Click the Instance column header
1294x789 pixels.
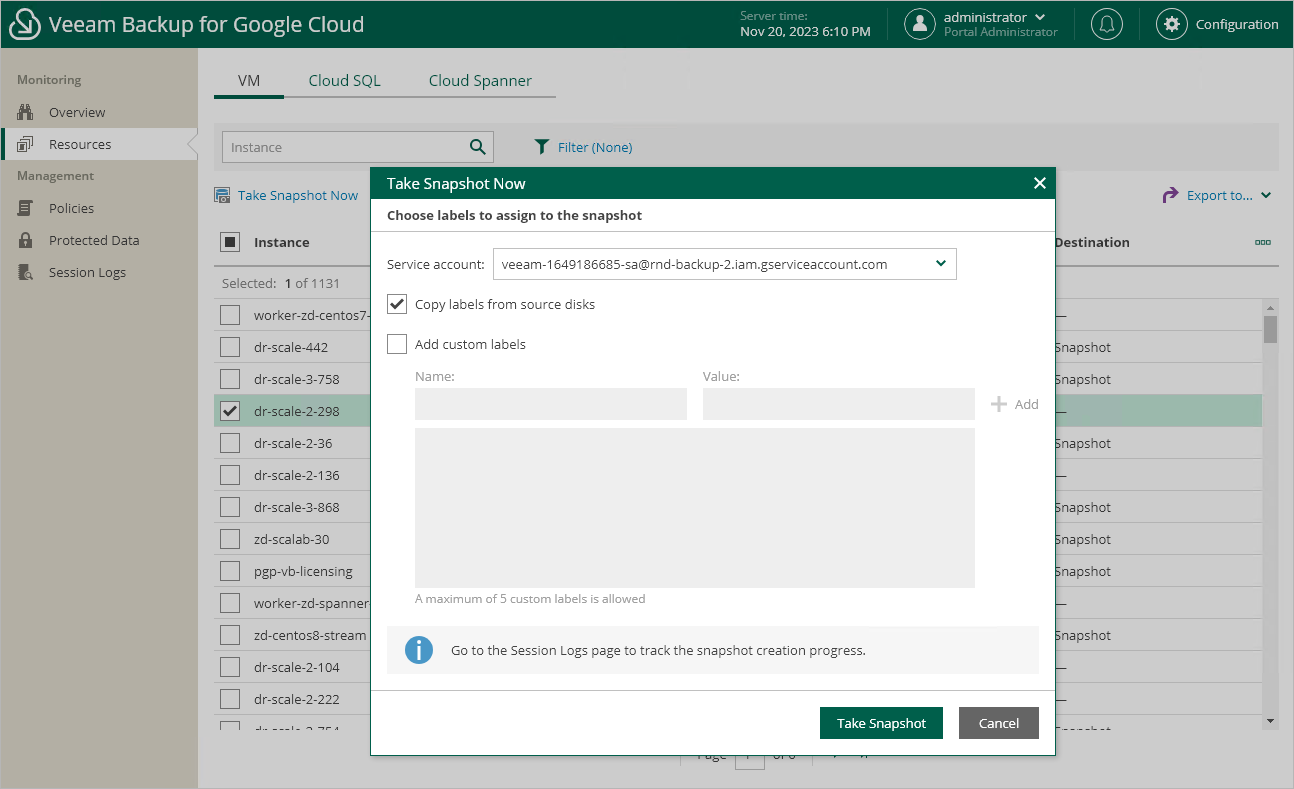pos(282,242)
